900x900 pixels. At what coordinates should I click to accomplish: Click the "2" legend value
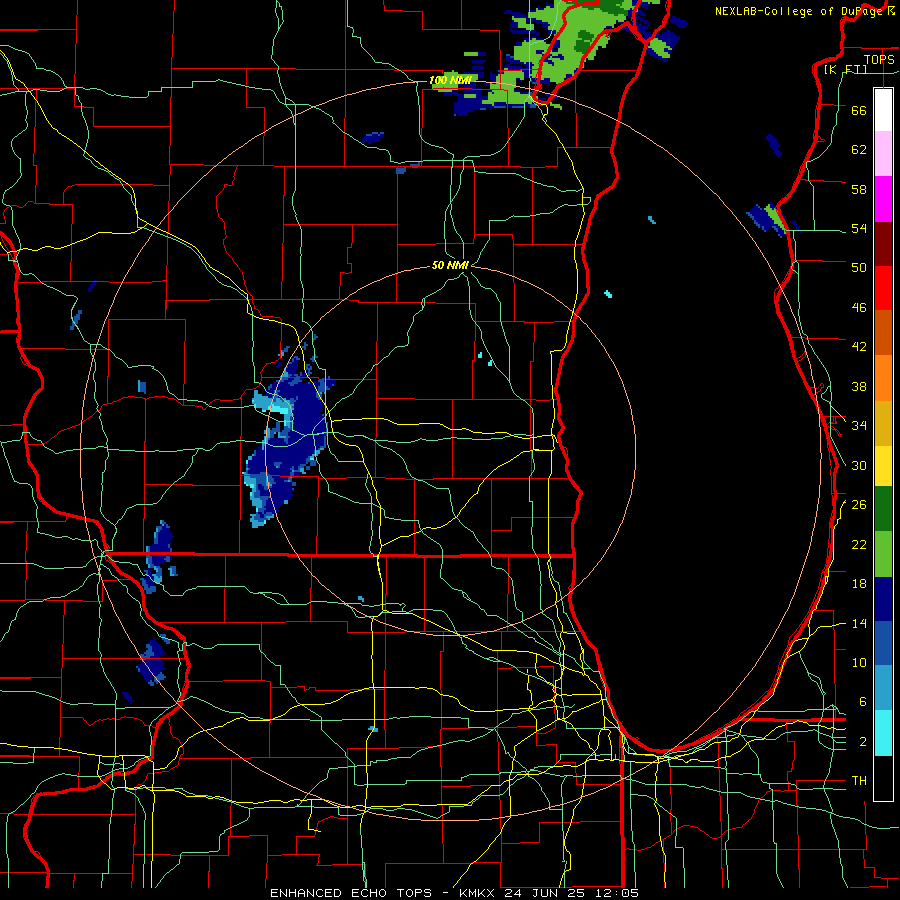pyautogui.click(x=863, y=742)
